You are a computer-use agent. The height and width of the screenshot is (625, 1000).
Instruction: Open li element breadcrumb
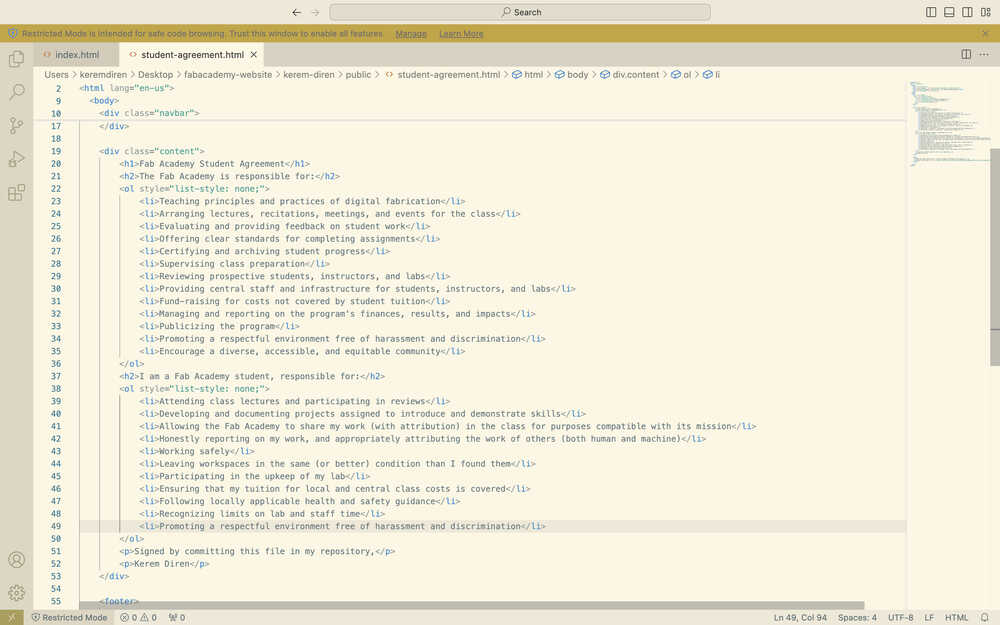pos(712,75)
